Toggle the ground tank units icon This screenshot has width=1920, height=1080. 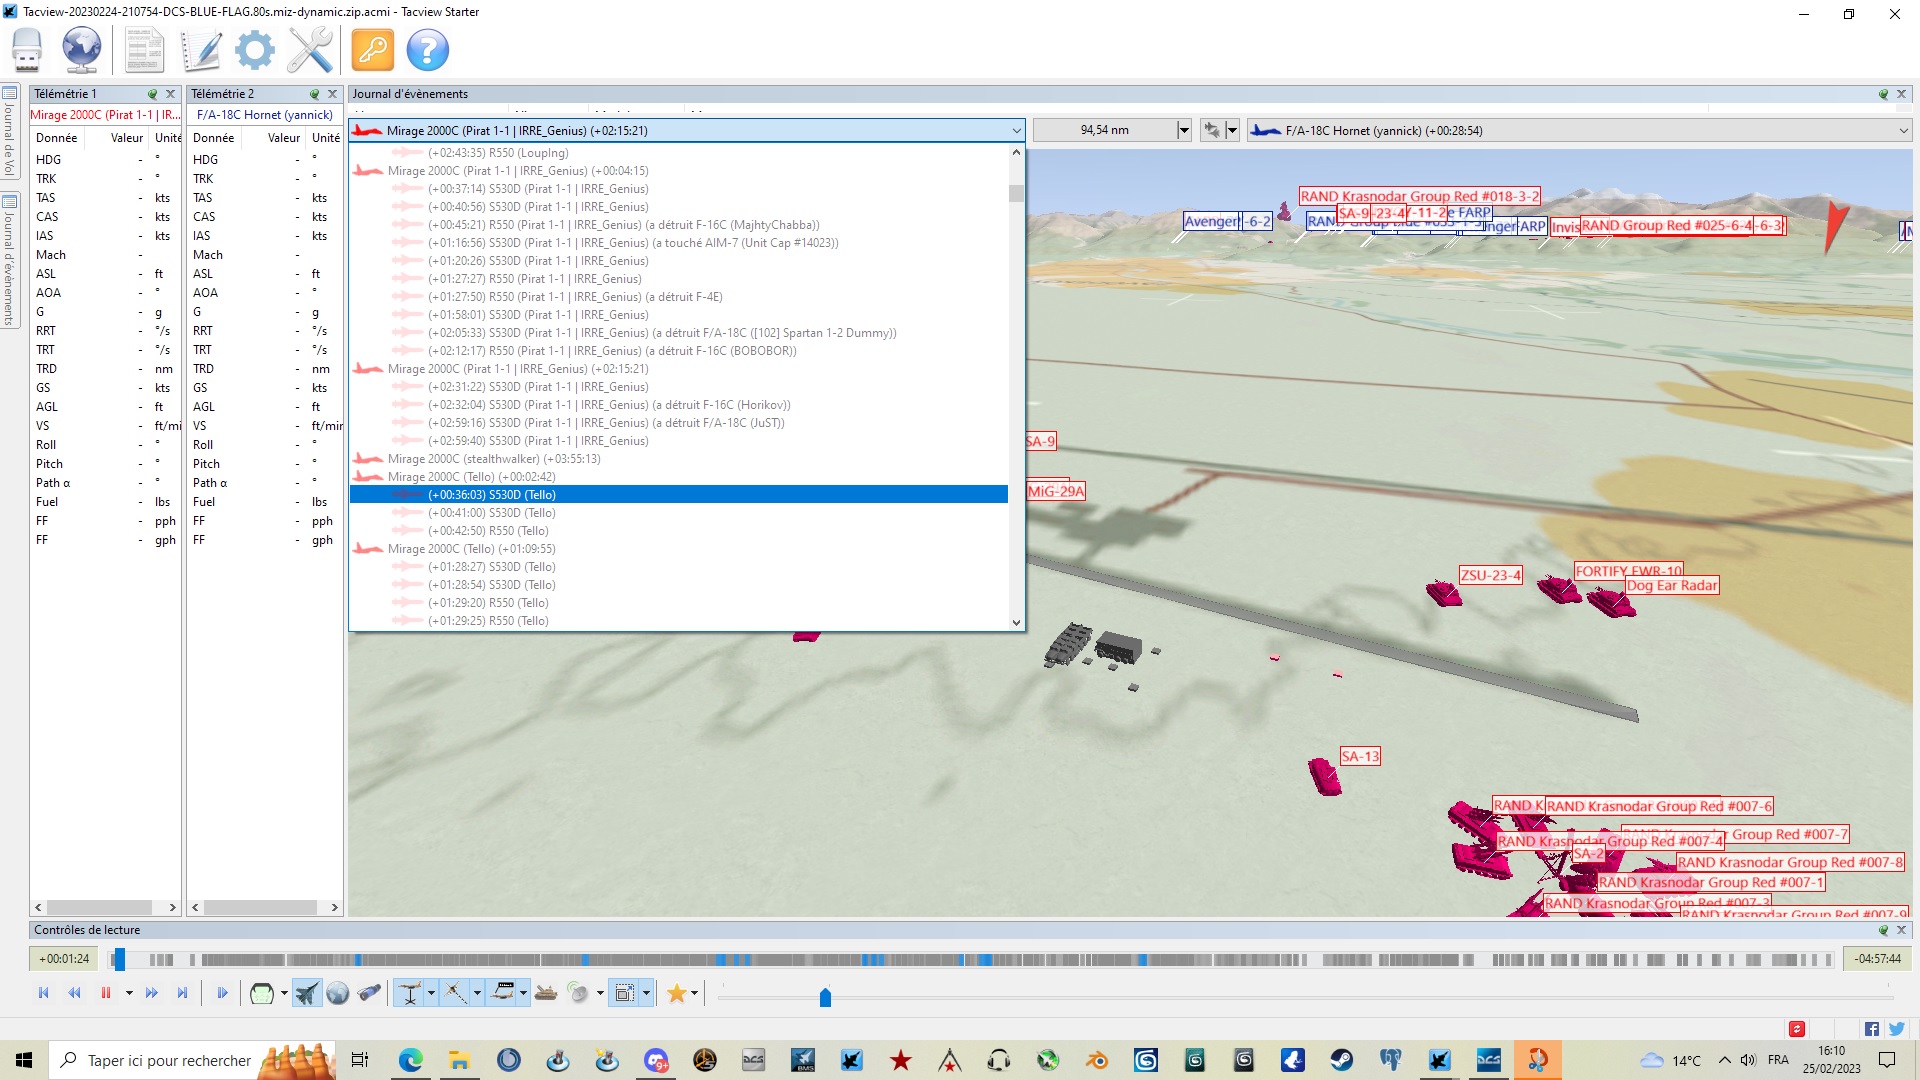tap(546, 993)
